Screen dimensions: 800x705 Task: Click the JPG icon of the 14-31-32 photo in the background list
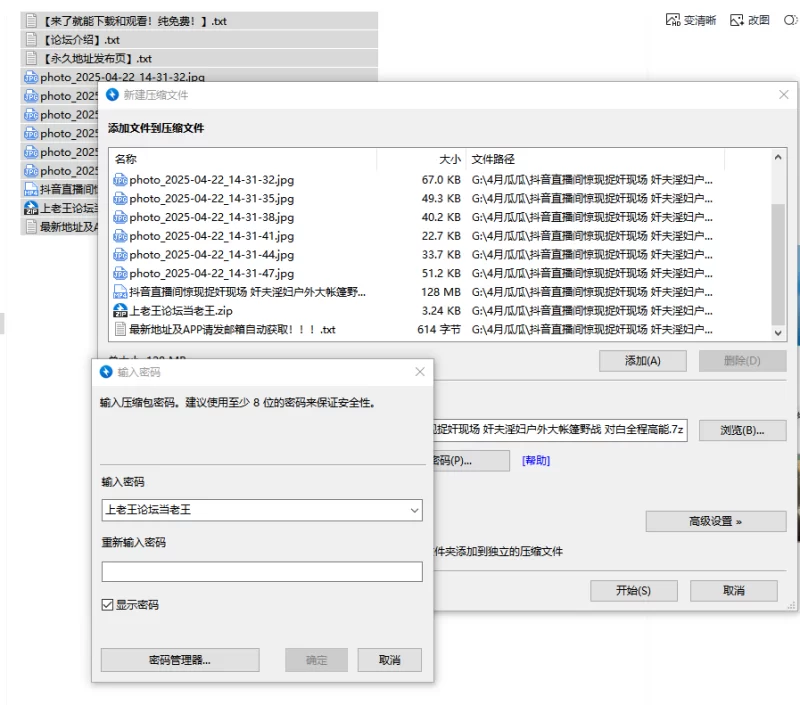(x=31, y=77)
